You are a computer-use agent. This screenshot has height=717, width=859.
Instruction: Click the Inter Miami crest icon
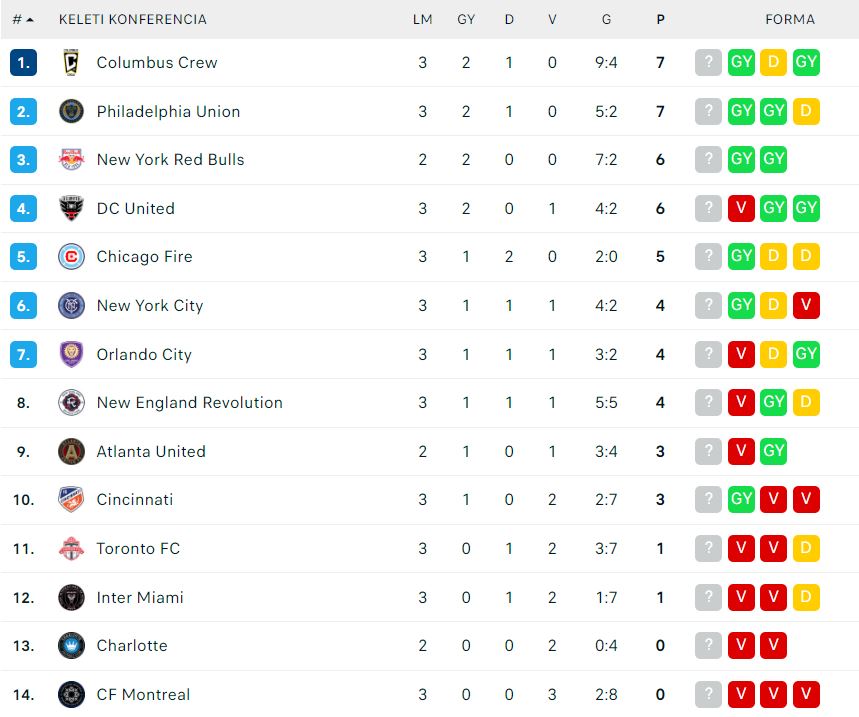[x=71, y=597]
